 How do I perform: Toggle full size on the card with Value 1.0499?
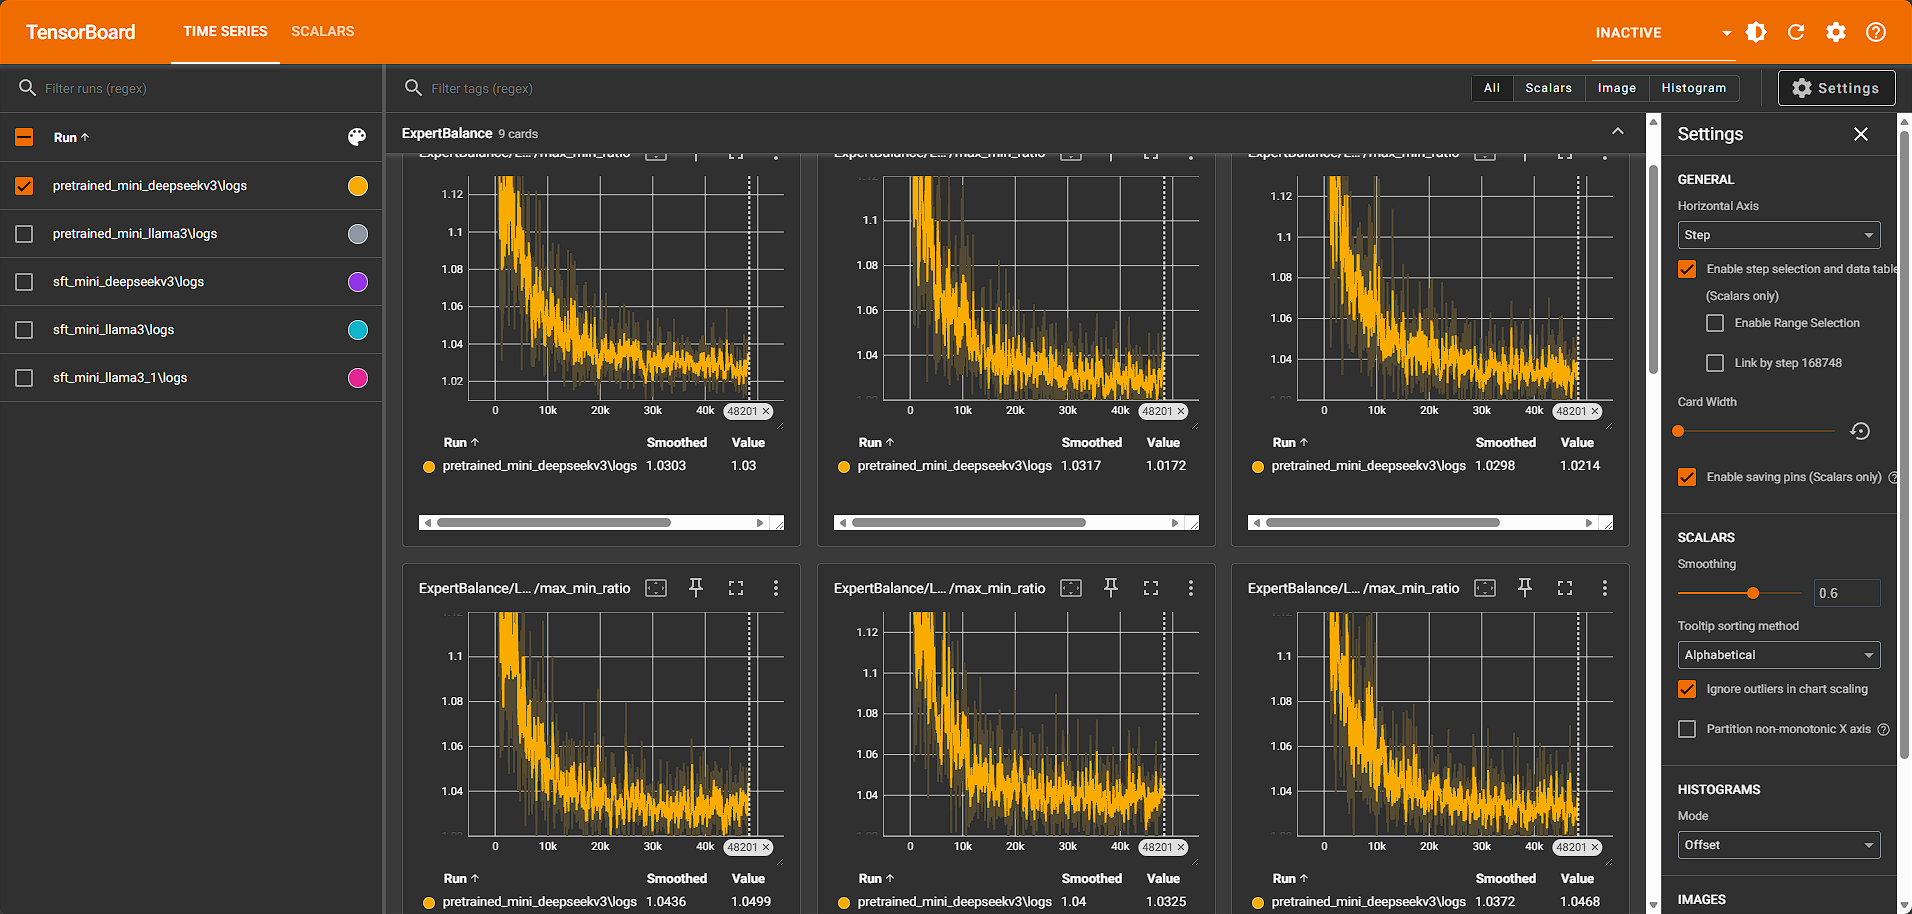pyautogui.click(x=736, y=588)
